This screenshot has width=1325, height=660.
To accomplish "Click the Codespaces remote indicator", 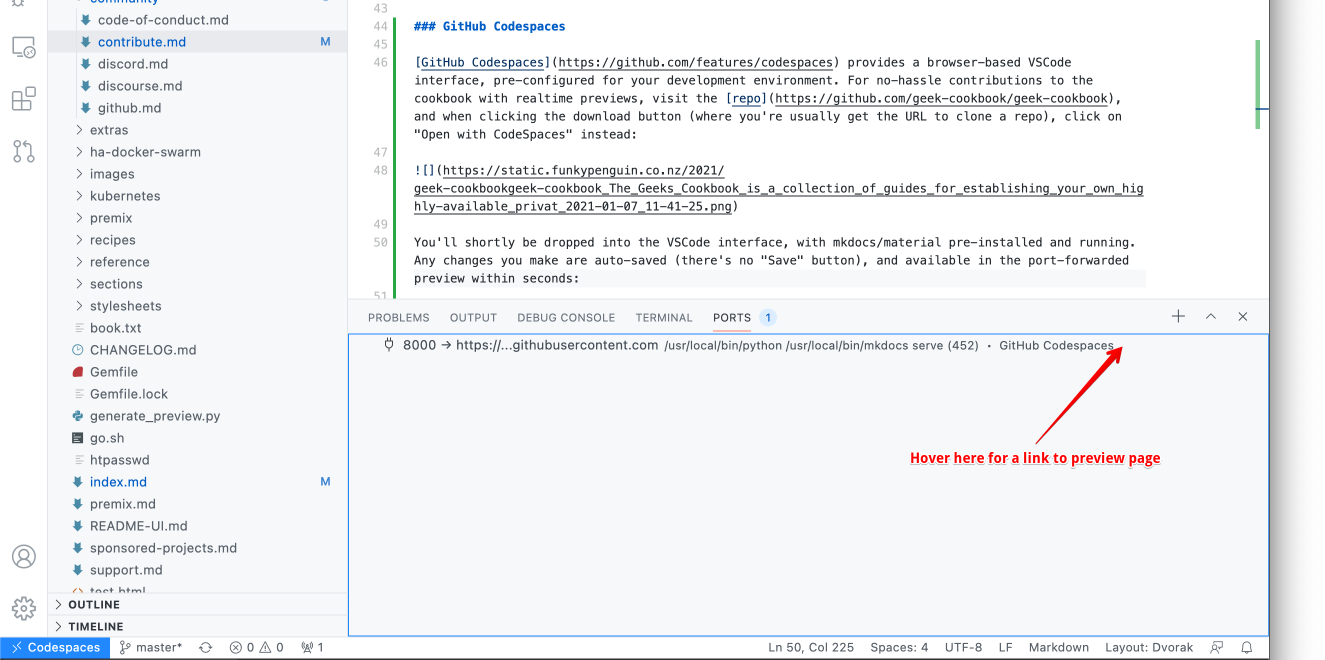I will click(x=55, y=648).
